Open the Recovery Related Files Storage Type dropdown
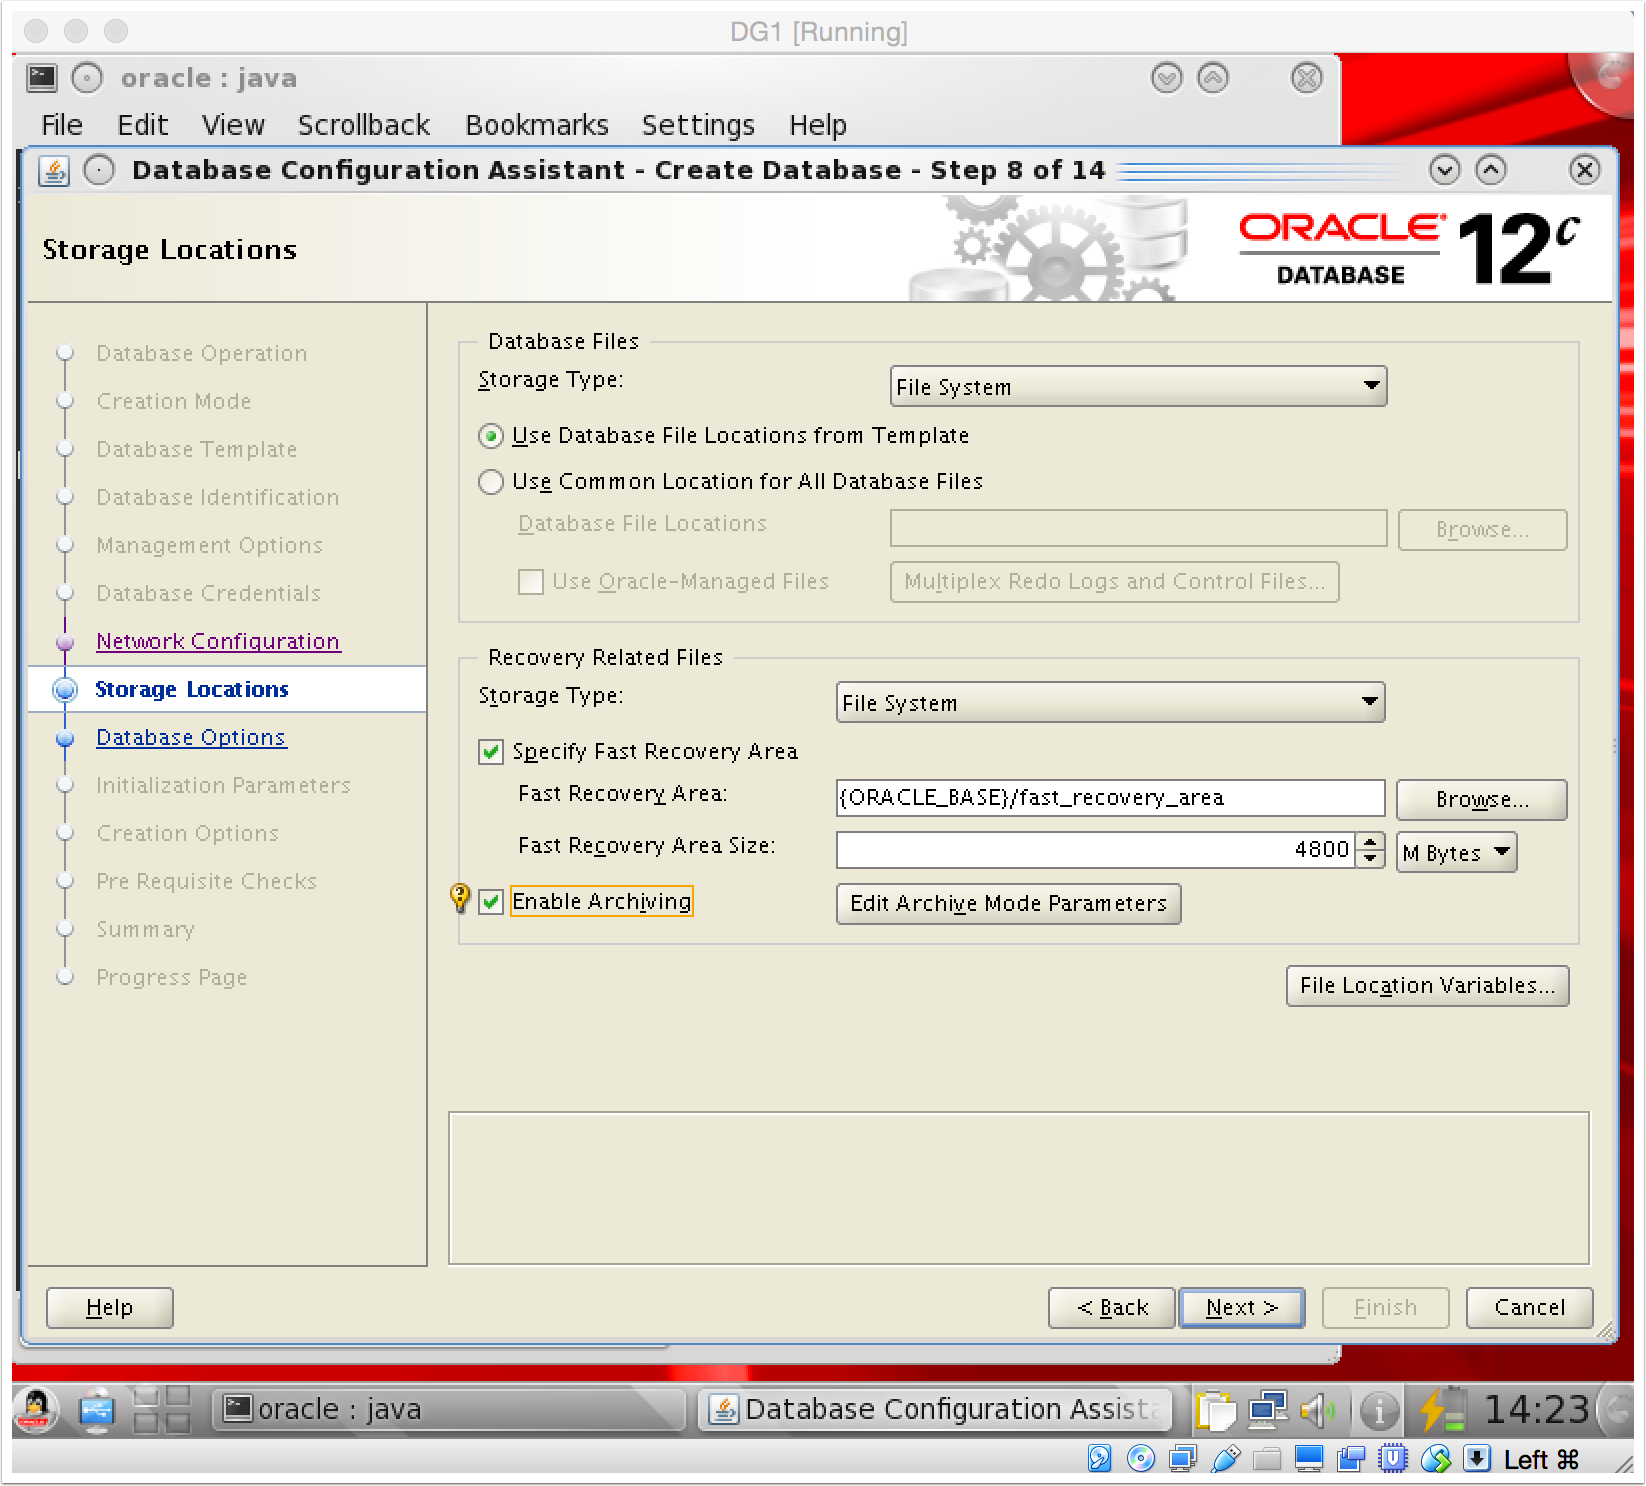Image resolution: width=1646 pixels, height=1486 pixels. click(1110, 702)
